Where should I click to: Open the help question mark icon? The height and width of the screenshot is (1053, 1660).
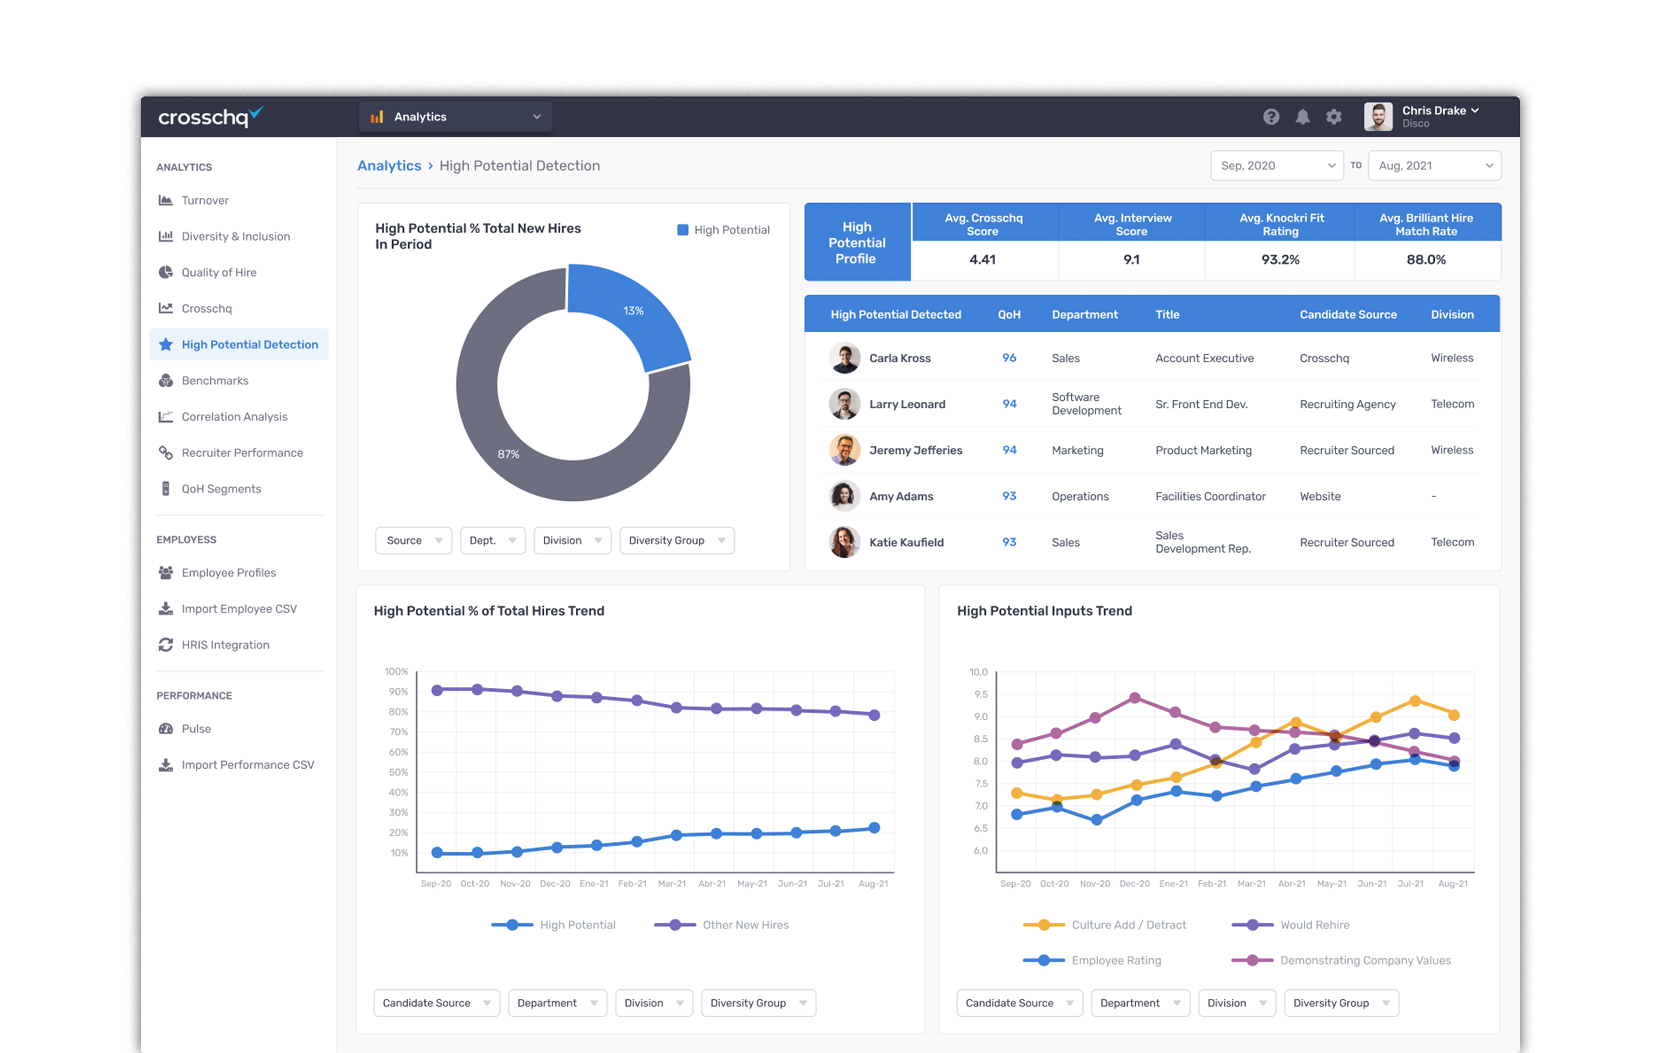[1270, 117]
